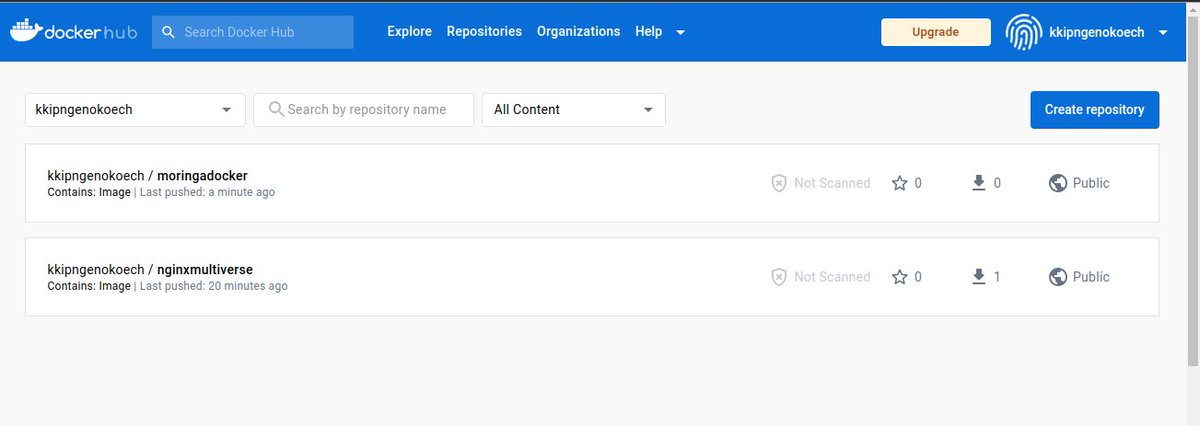The image size is (1200, 426).
Task: Click 'Last pushed: 20 minutes ago' text
Action: point(213,286)
